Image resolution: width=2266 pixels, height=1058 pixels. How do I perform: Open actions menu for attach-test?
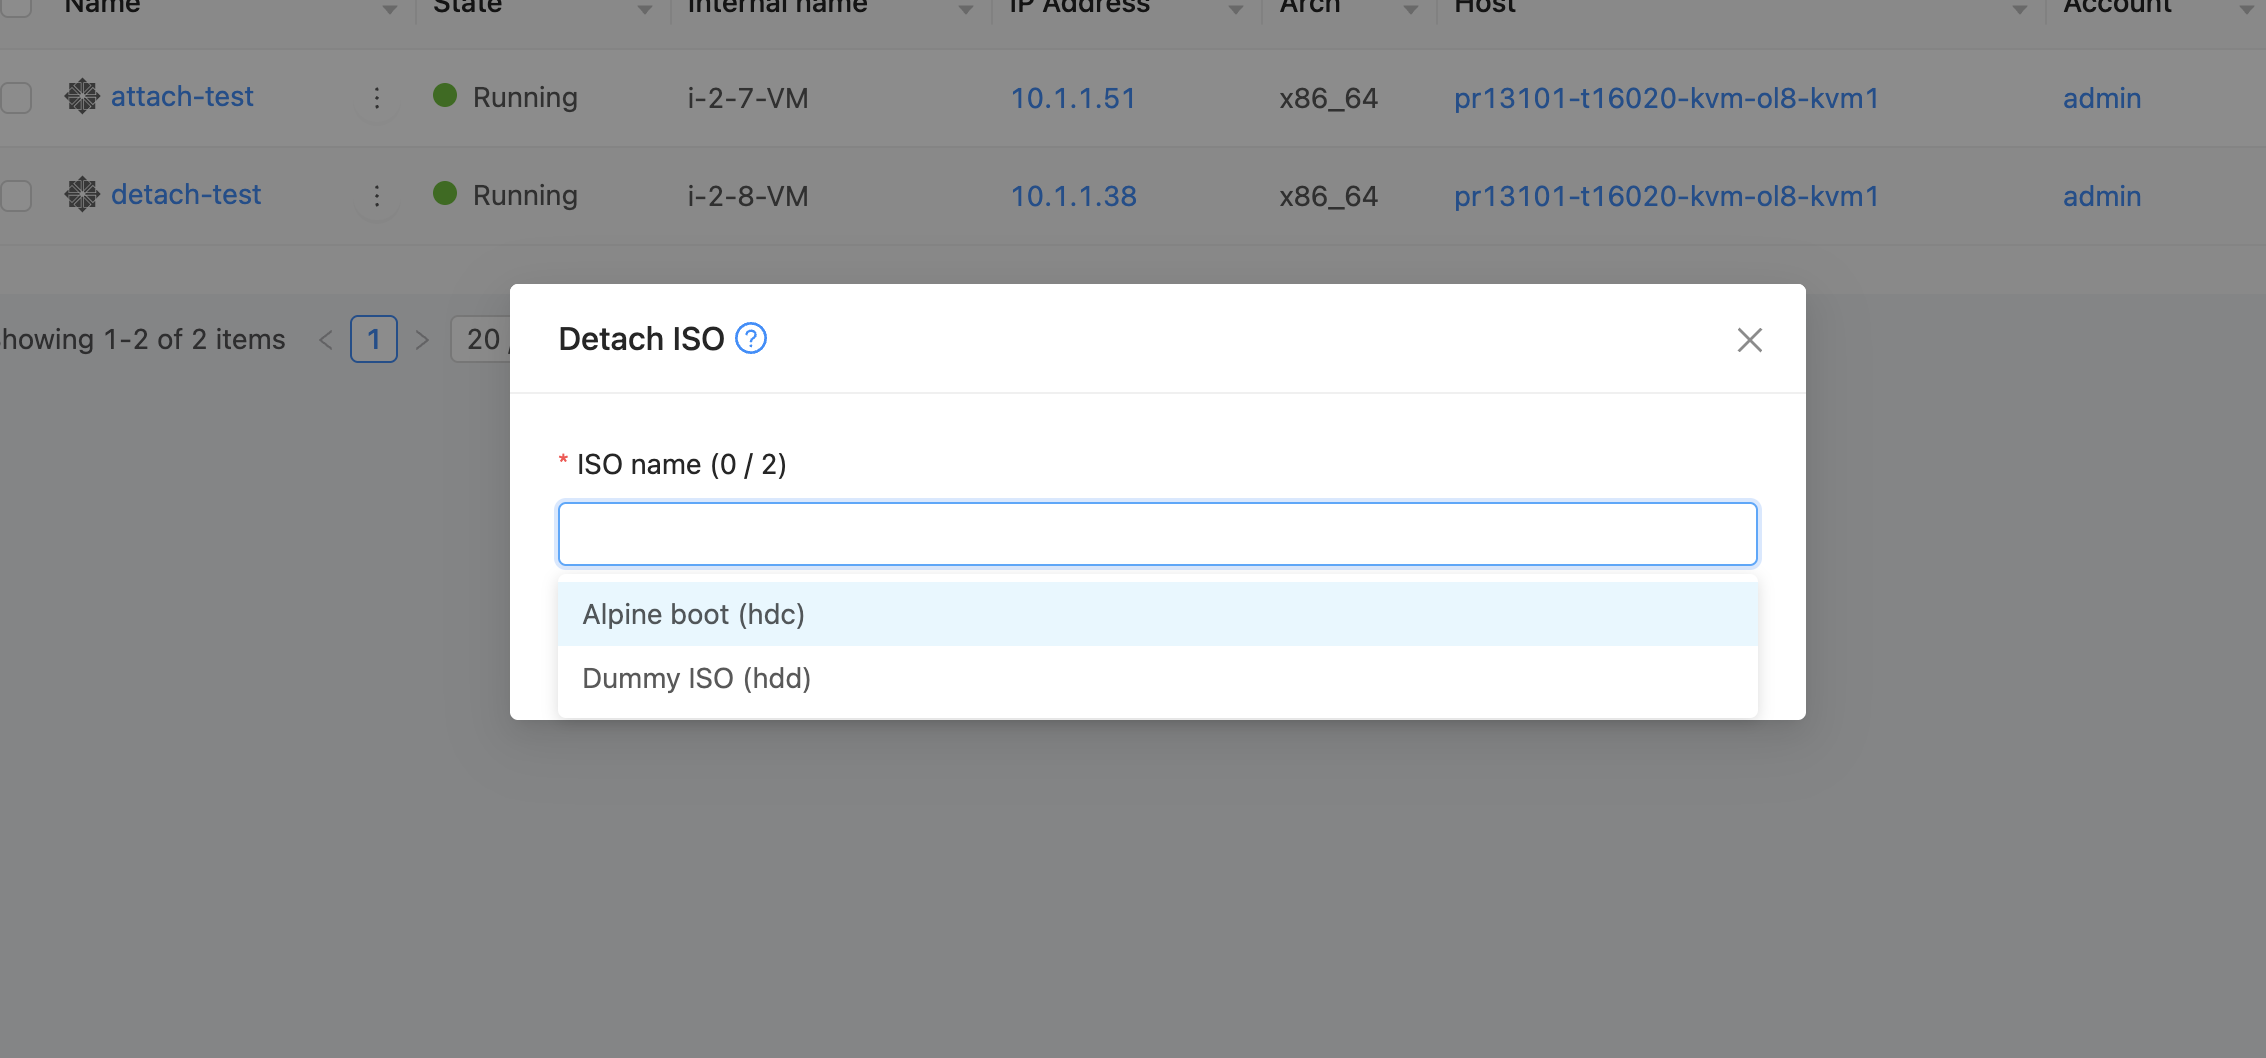click(377, 98)
